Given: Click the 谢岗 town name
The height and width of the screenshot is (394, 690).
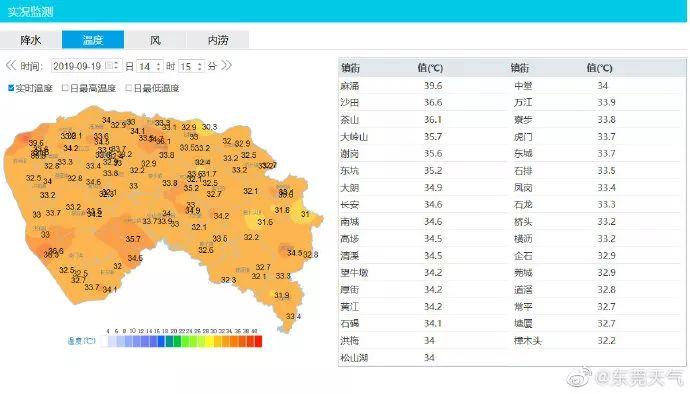Looking at the screenshot, I should (x=350, y=154).
